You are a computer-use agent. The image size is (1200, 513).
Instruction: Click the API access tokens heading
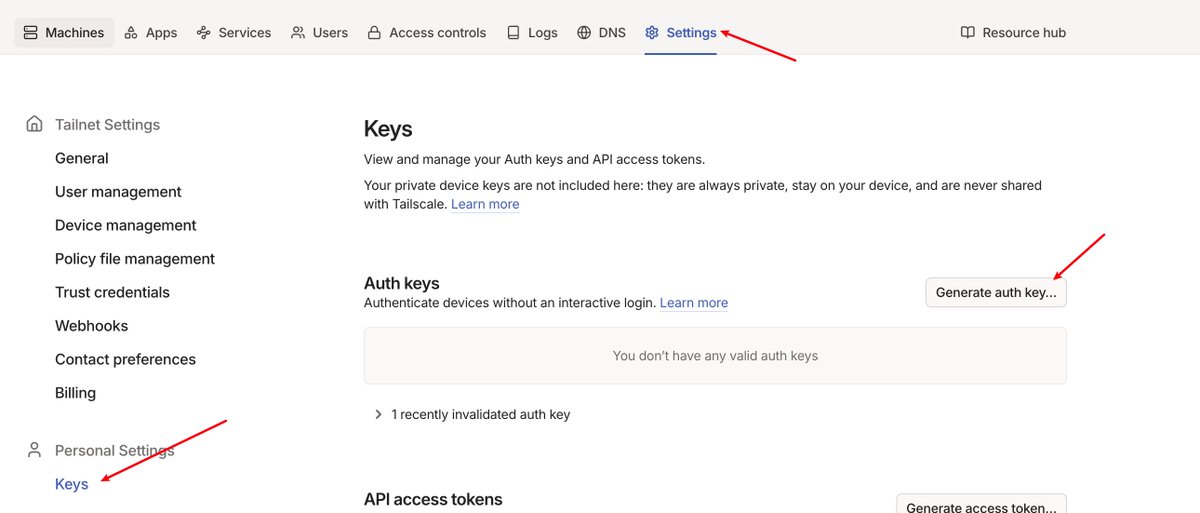click(433, 499)
